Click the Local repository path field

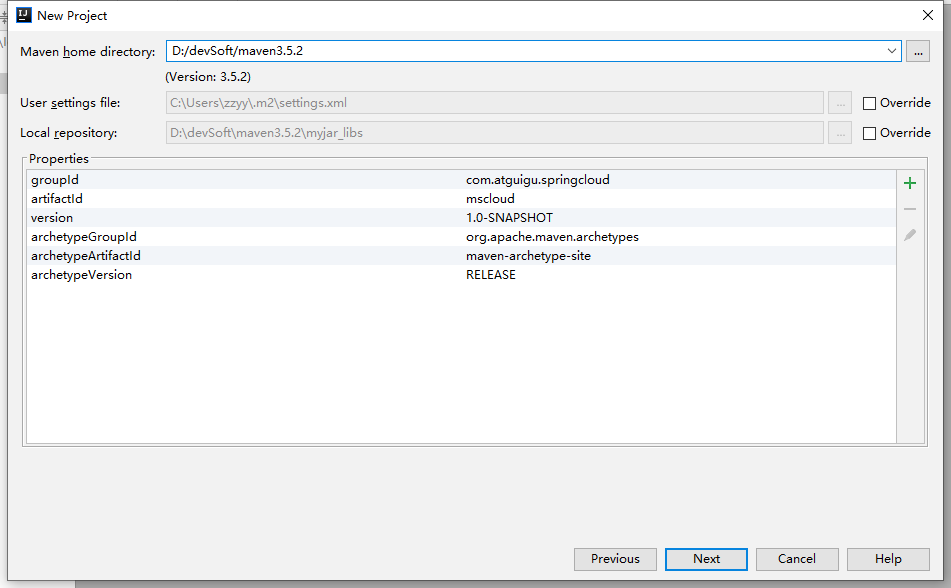coord(494,132)
